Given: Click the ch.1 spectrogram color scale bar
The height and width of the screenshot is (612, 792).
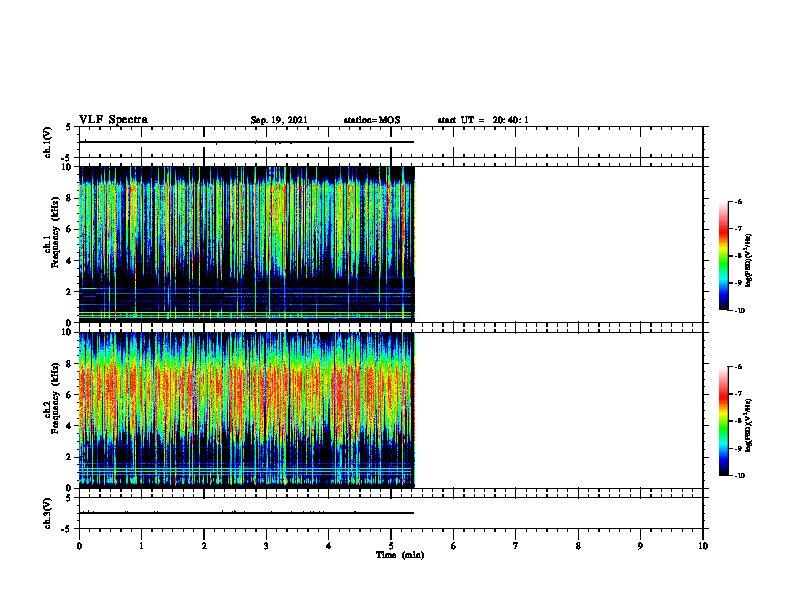Looking at the screenshot, I should pos(723,256).
